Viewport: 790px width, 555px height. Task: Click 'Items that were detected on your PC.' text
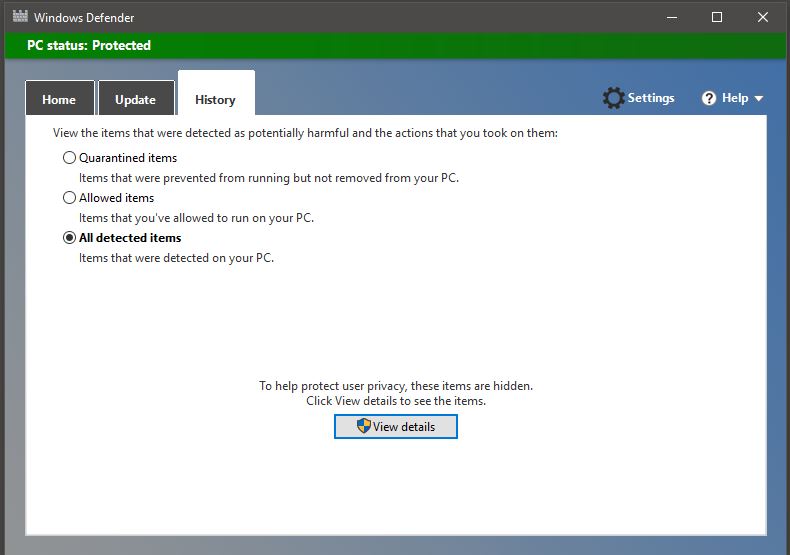176,258
